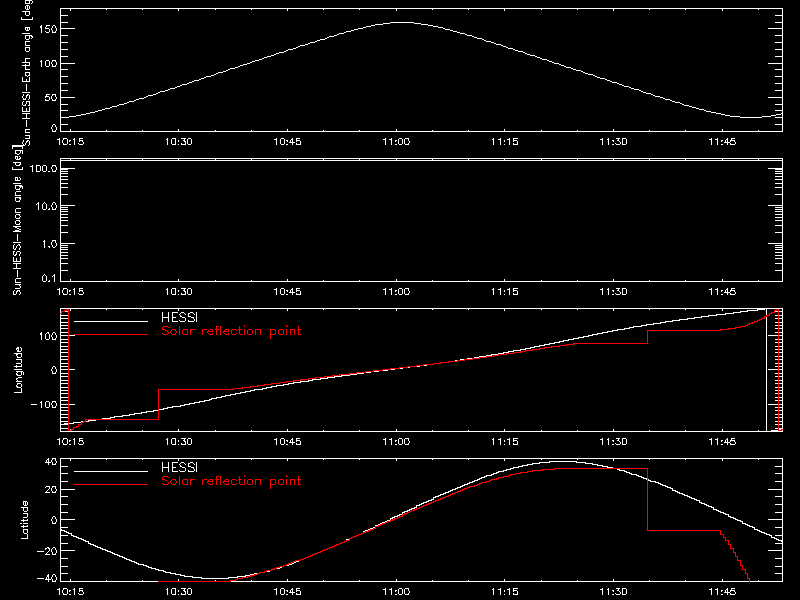The height and width of the screenshot is (600, 800).
Task: Click 11:00 time label under Latitude plot
Action: [x=396, y=591]
